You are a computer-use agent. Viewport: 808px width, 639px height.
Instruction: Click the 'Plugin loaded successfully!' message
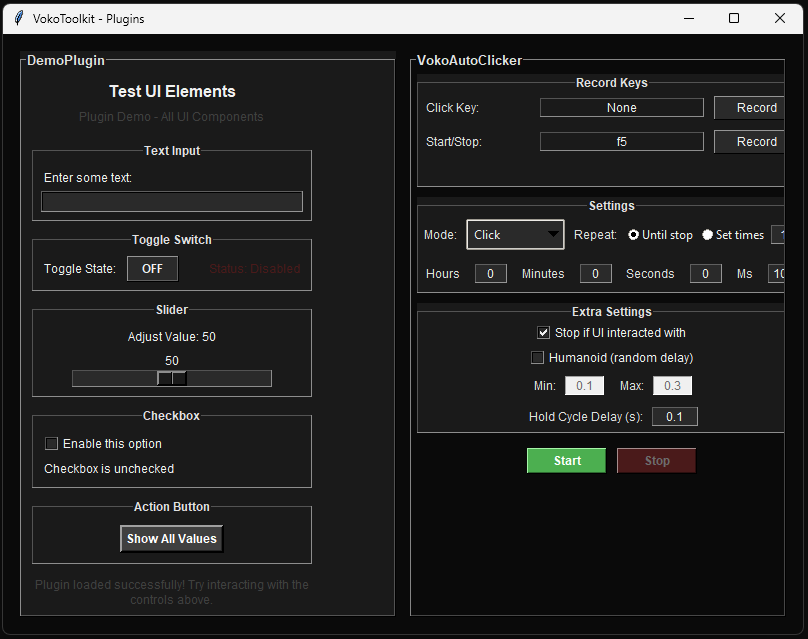pos(172,592)
